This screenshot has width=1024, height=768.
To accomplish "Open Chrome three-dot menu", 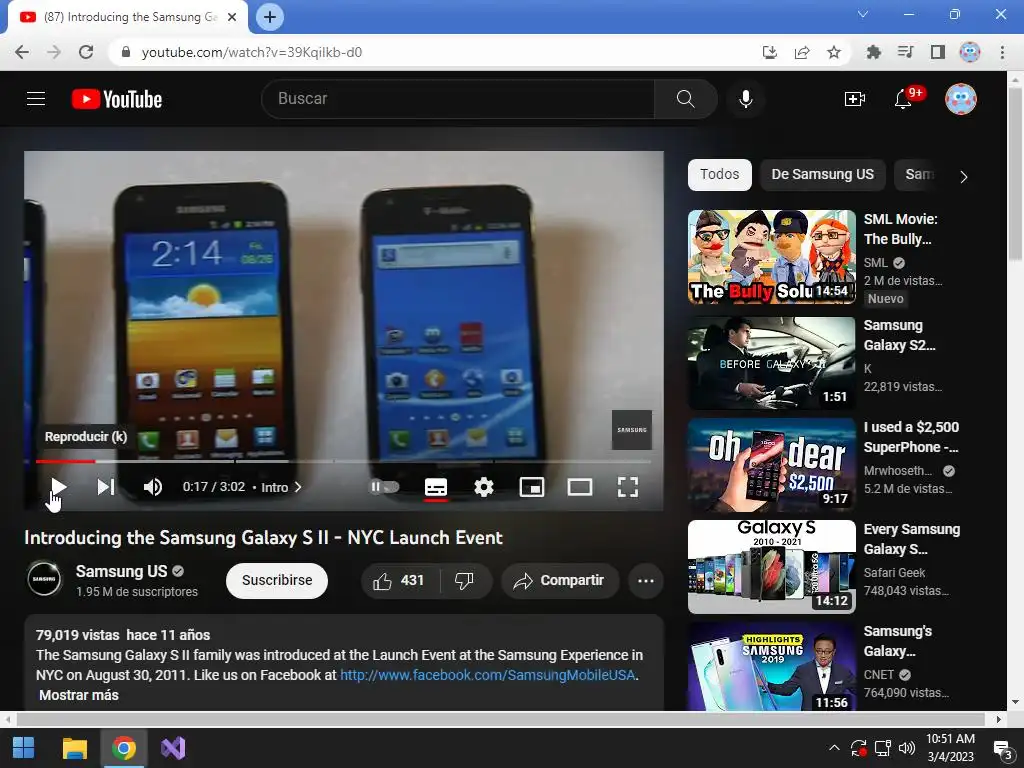I will [1002, 52].
